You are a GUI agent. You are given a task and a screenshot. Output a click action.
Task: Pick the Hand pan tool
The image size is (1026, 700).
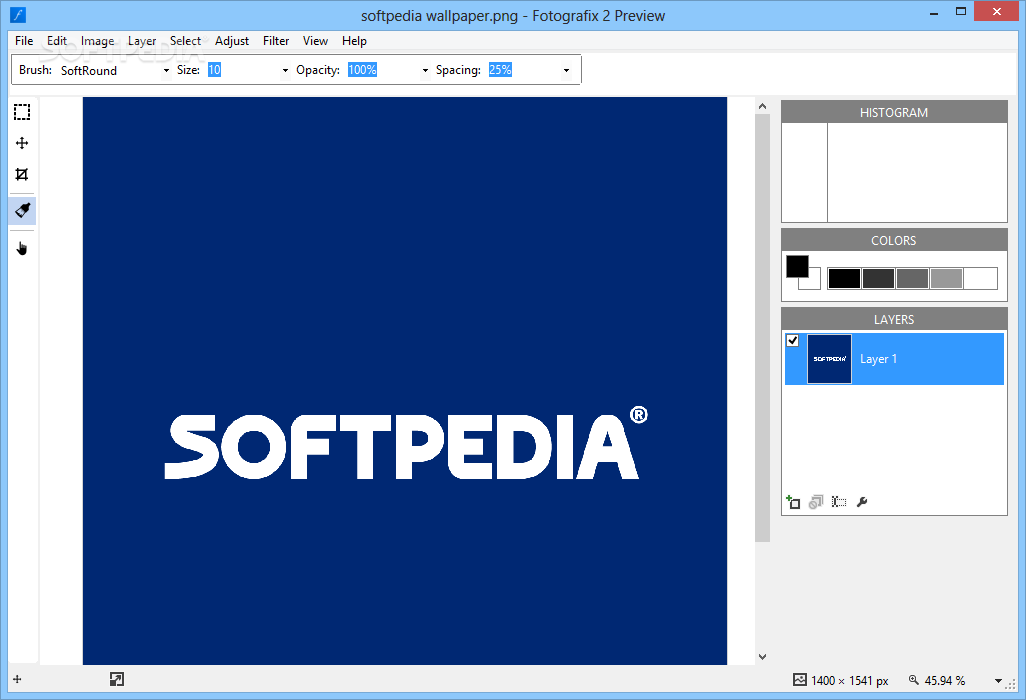pyautogui.click(x=22, y=249)
